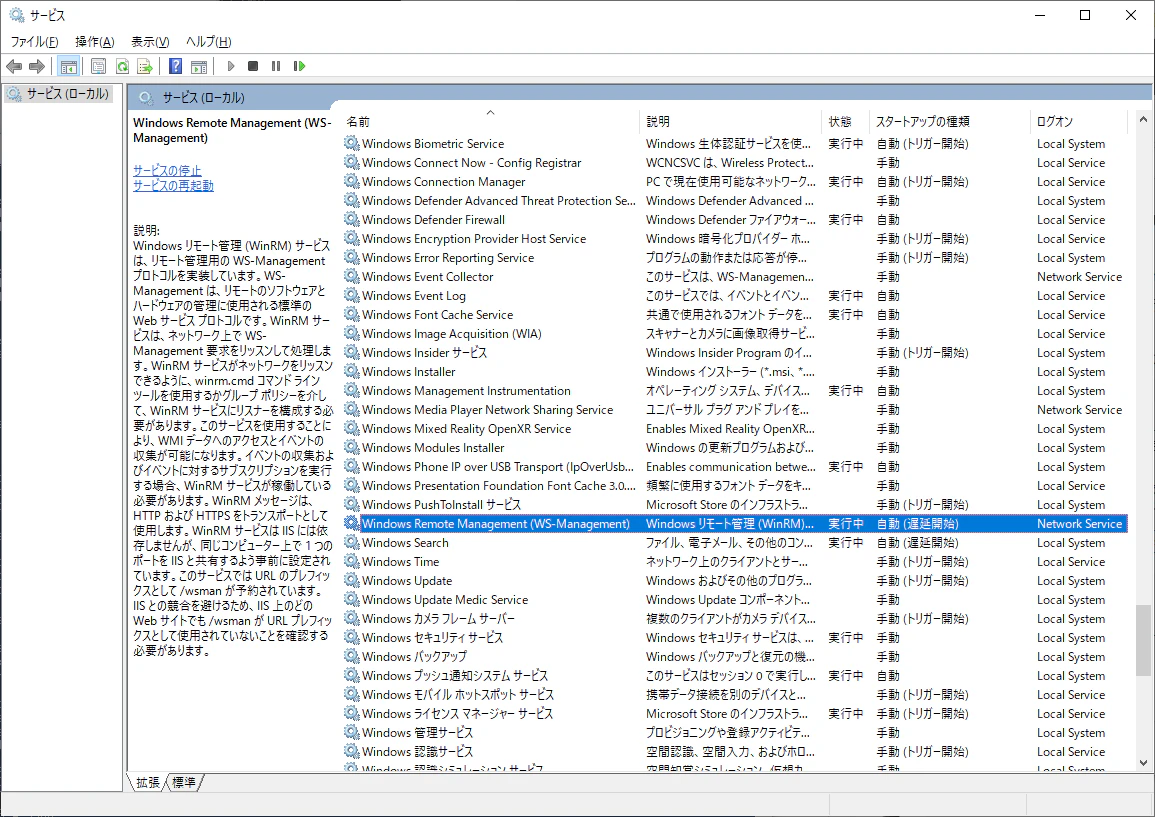Select the Windows Event Collector row
Viewport: 1155px width, 817px height.
click(x=735, y=277)
